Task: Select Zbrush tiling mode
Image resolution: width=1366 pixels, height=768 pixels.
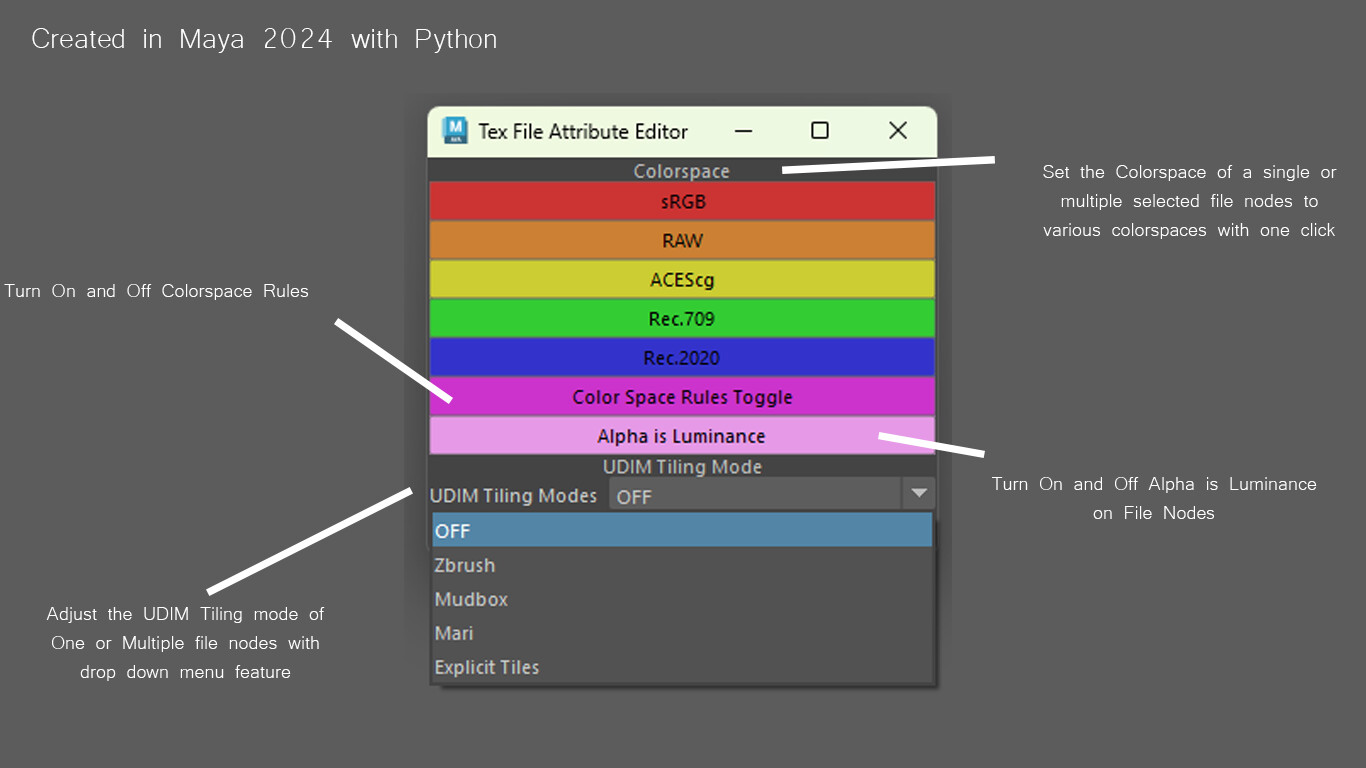Action: (682, 565)
